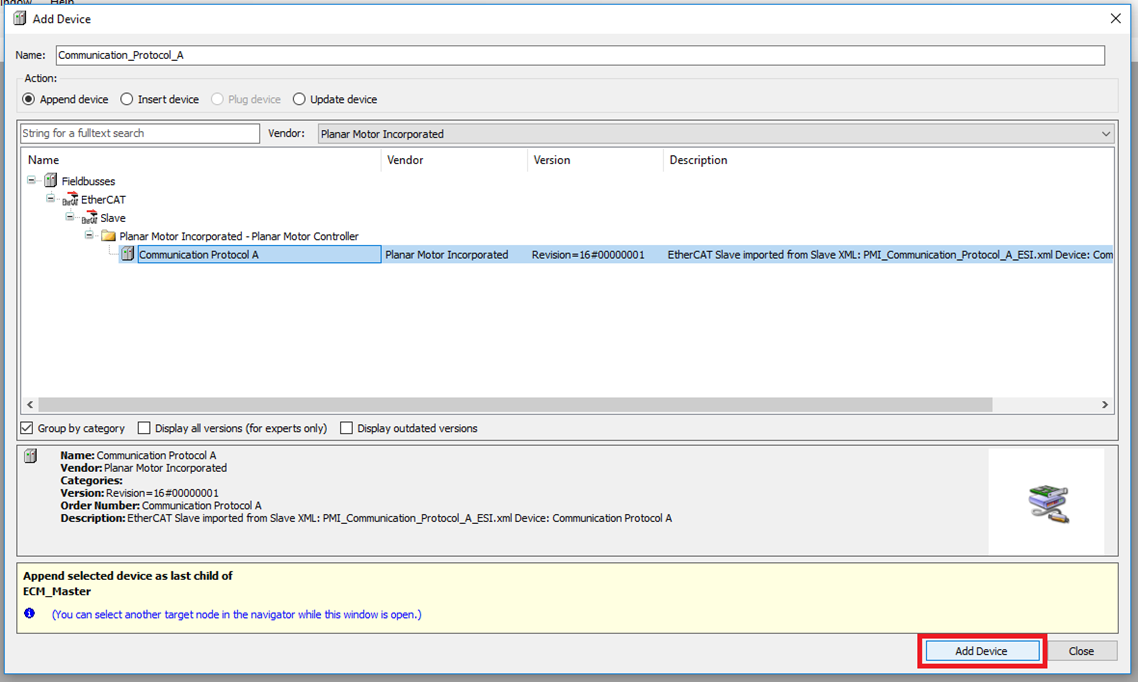Viewport: 1138px width, 682px height.
Task: Uncheck Group by category checkbox
Action: pos(27,428)
